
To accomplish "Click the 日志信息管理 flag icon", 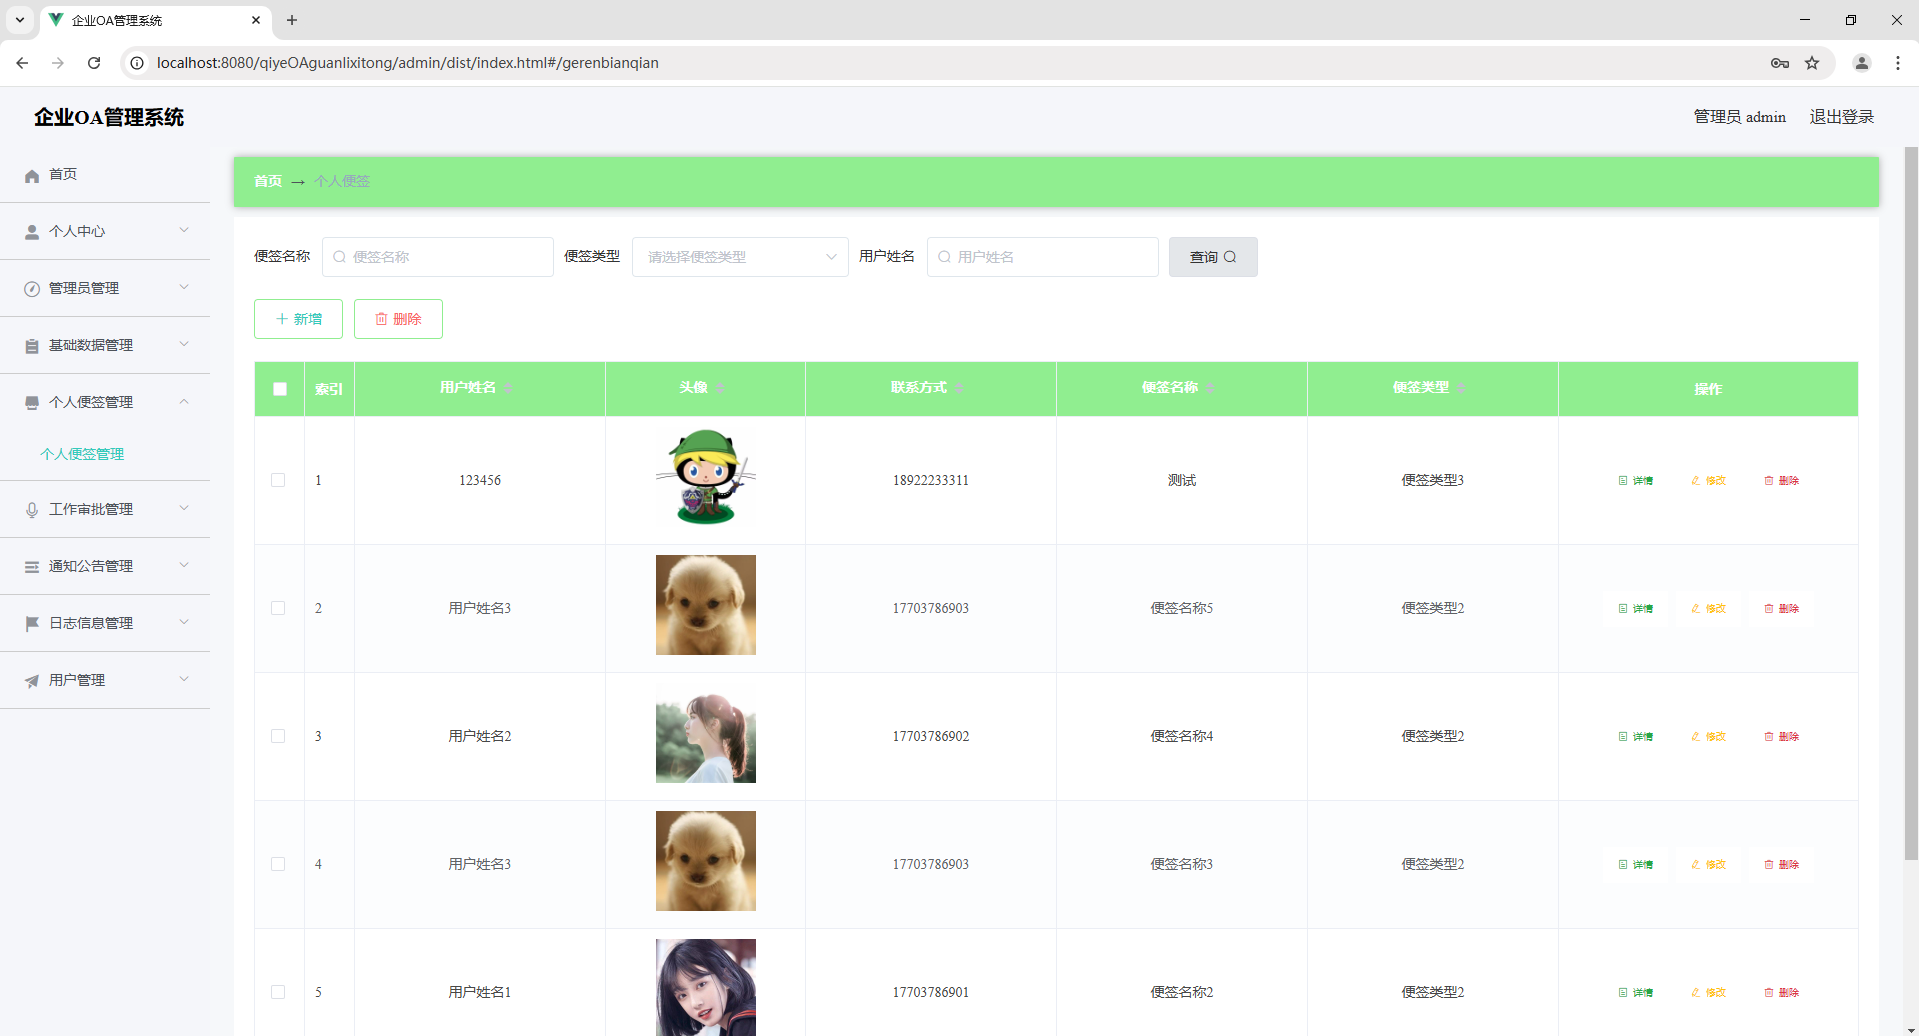I will (32, 622).
